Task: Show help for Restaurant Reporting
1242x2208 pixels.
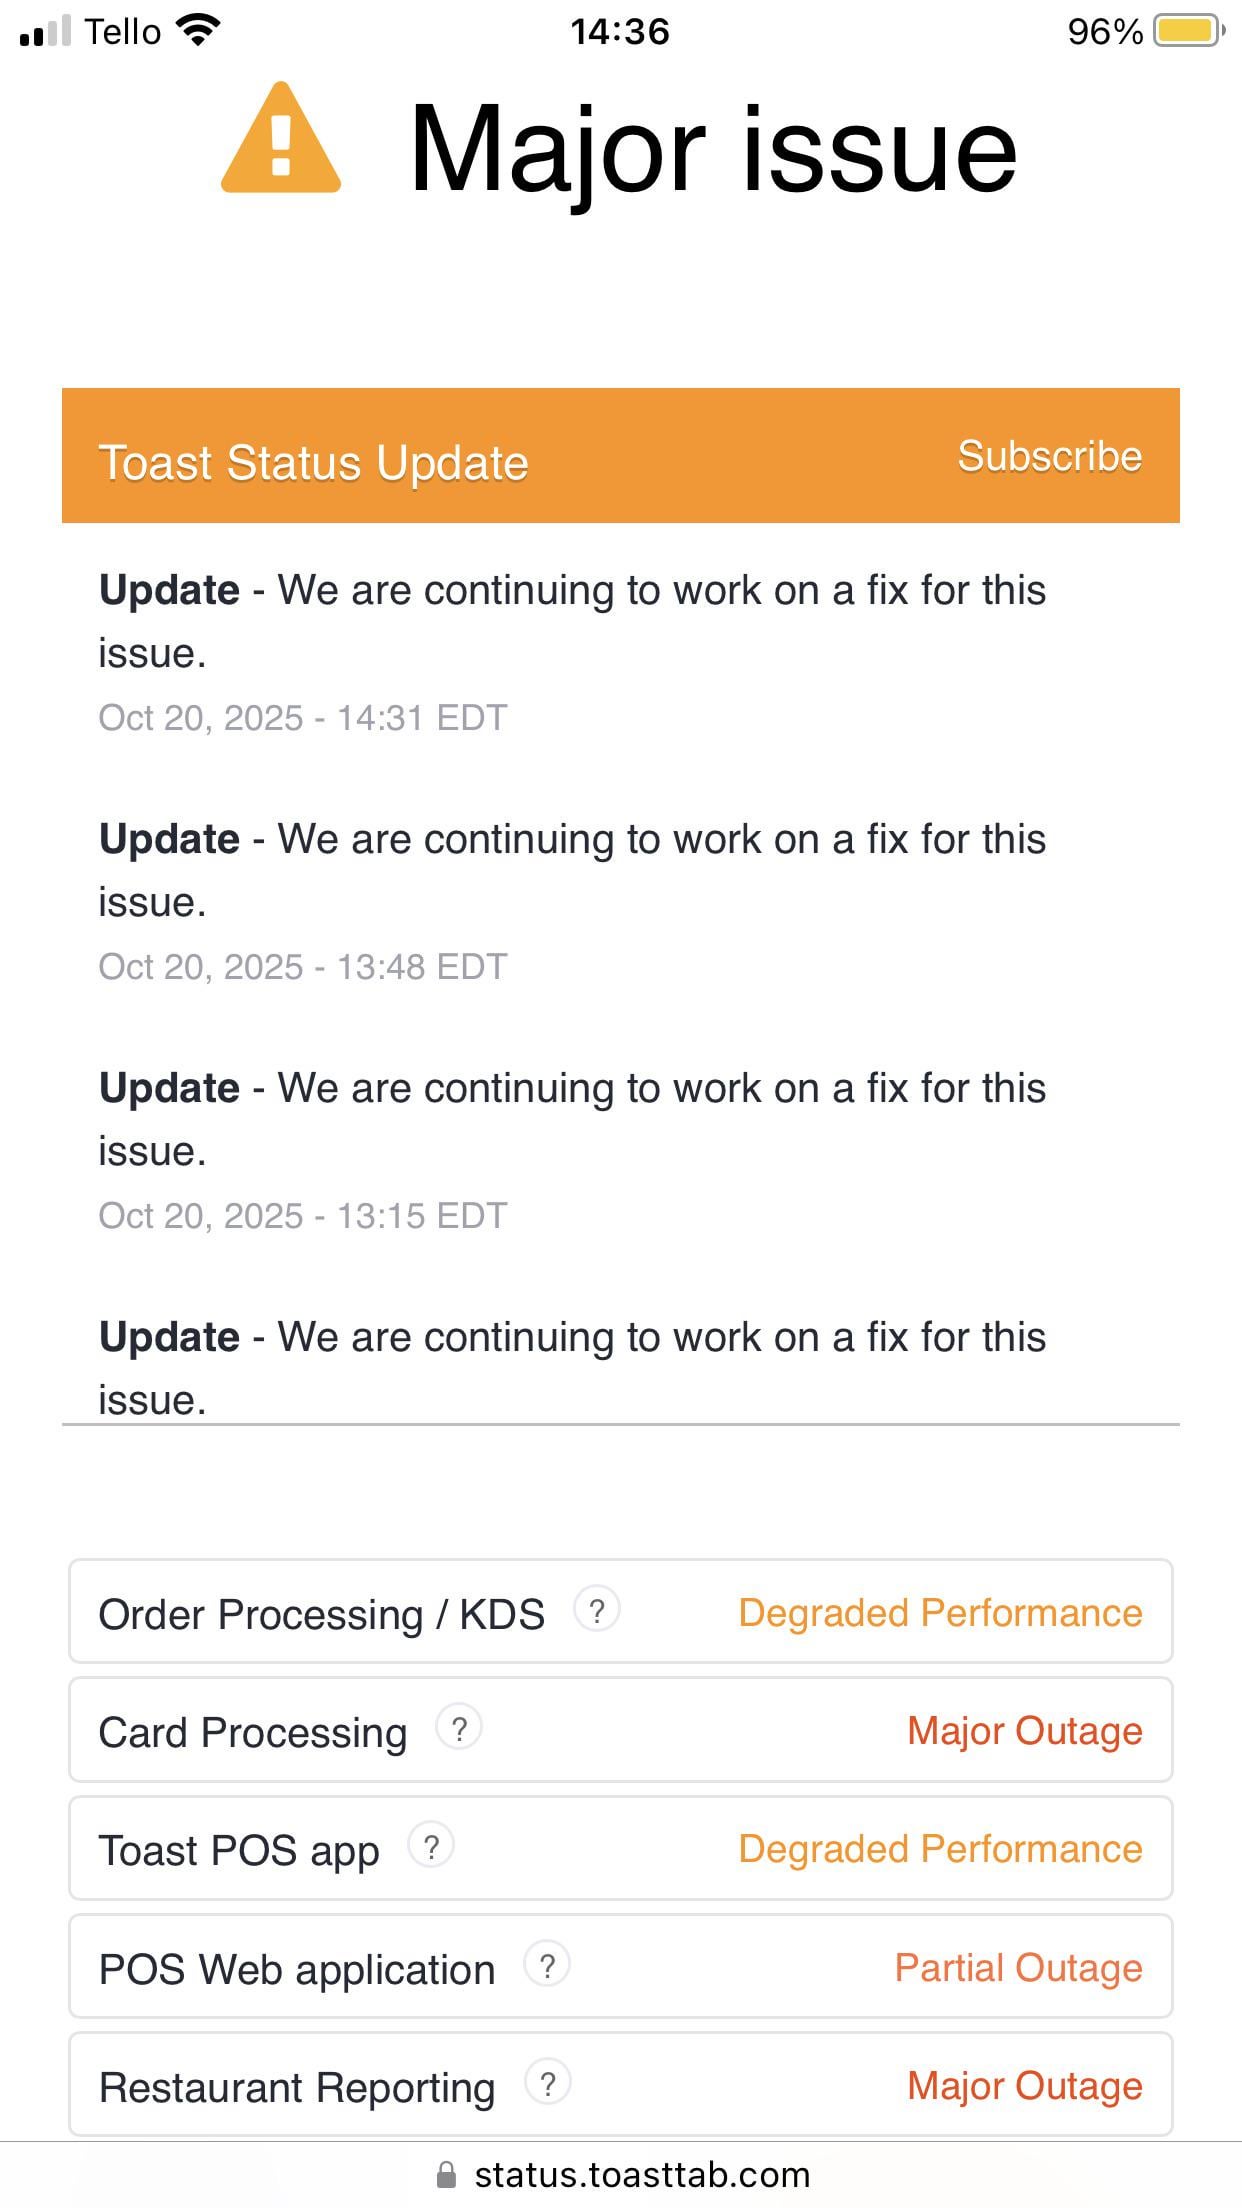Action: pos(548,2083)
